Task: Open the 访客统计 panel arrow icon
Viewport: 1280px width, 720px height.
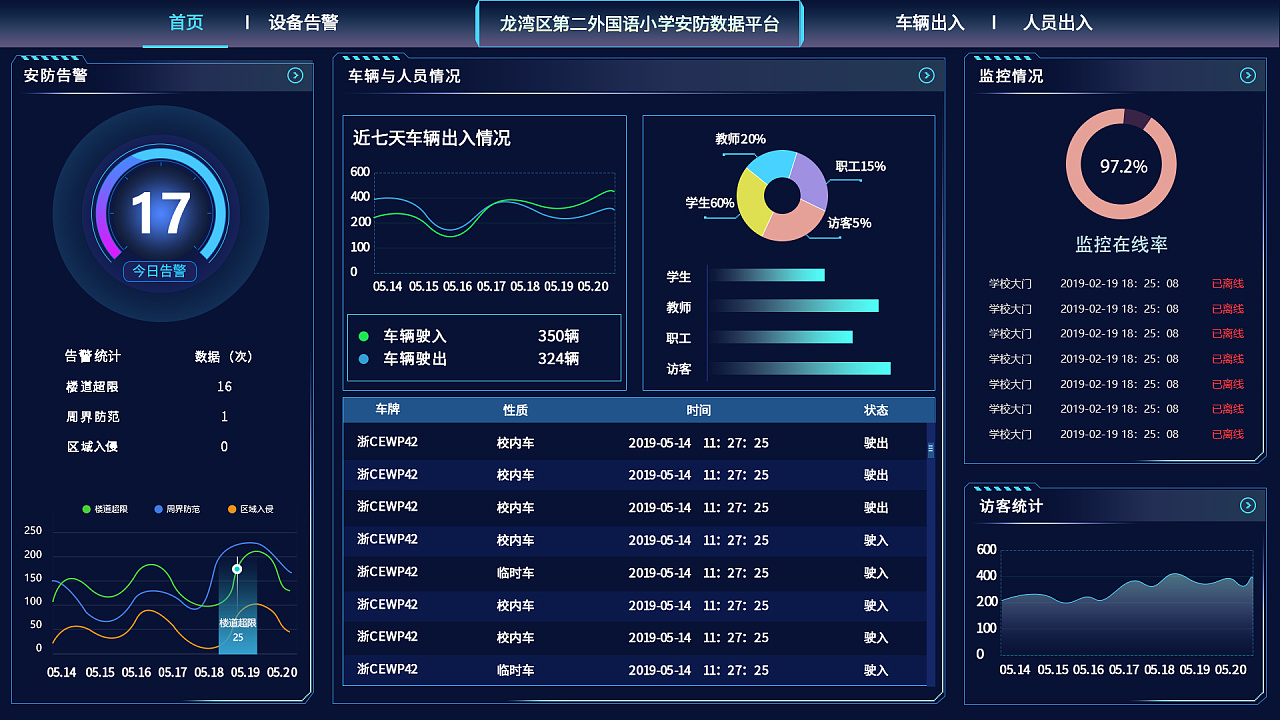Action: click(x=1247, y=505)
